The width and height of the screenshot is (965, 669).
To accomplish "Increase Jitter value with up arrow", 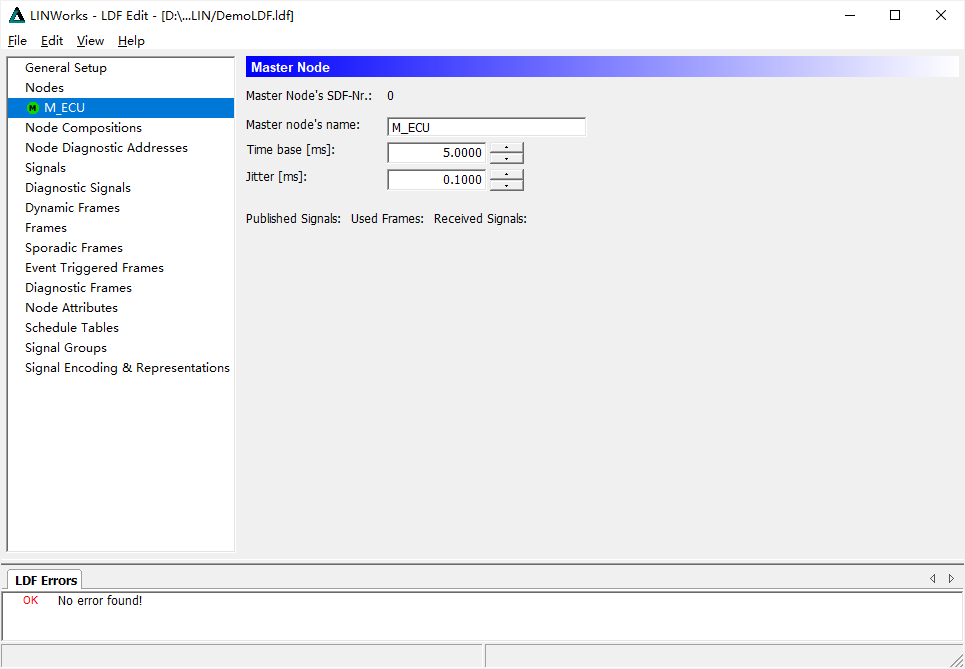I will 507,174.
